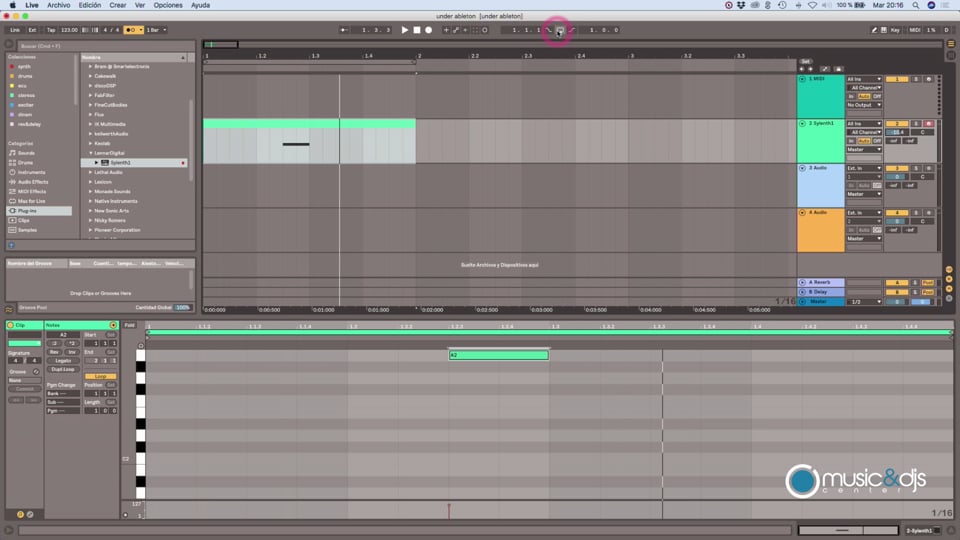The image size is (960, 540).
Task: Unfold the 2 Sylenth1 track
Action: pyautogui.click(x=802, y=124)
